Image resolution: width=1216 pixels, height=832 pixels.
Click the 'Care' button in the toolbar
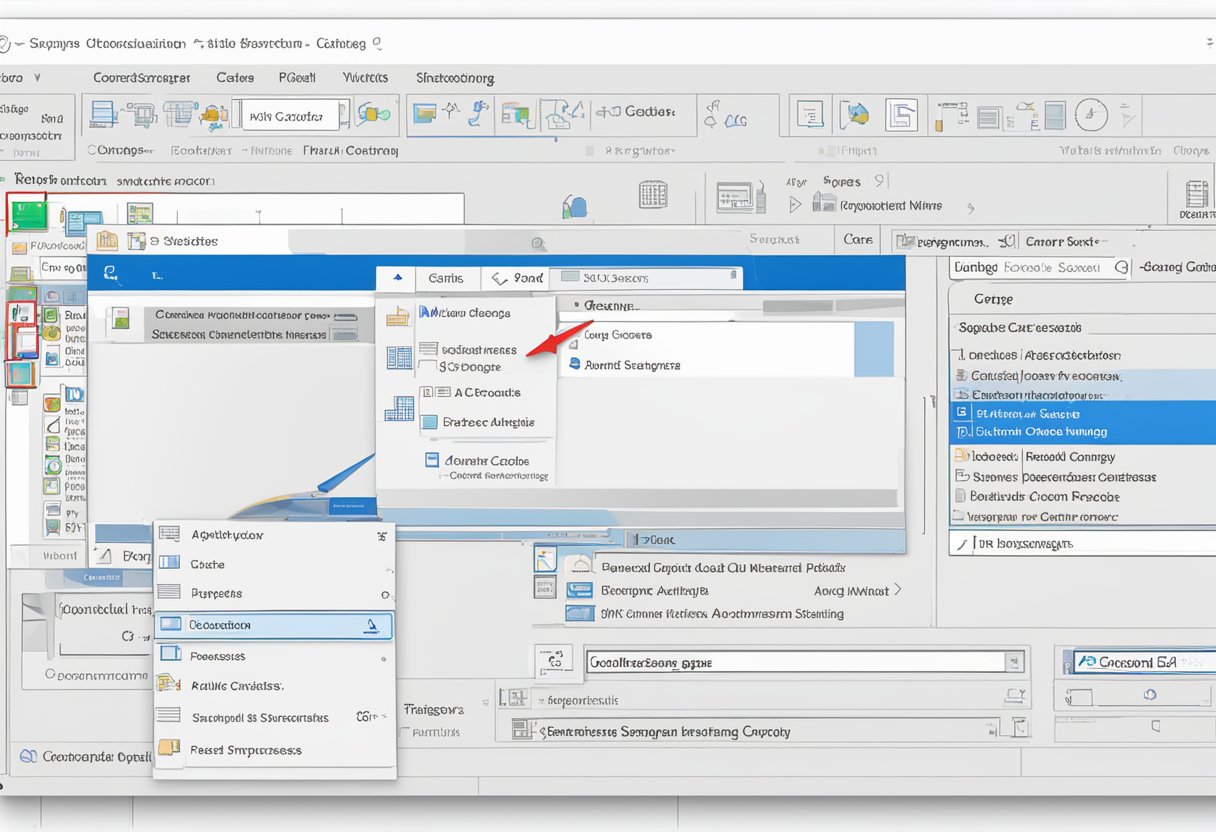(857, 240)
